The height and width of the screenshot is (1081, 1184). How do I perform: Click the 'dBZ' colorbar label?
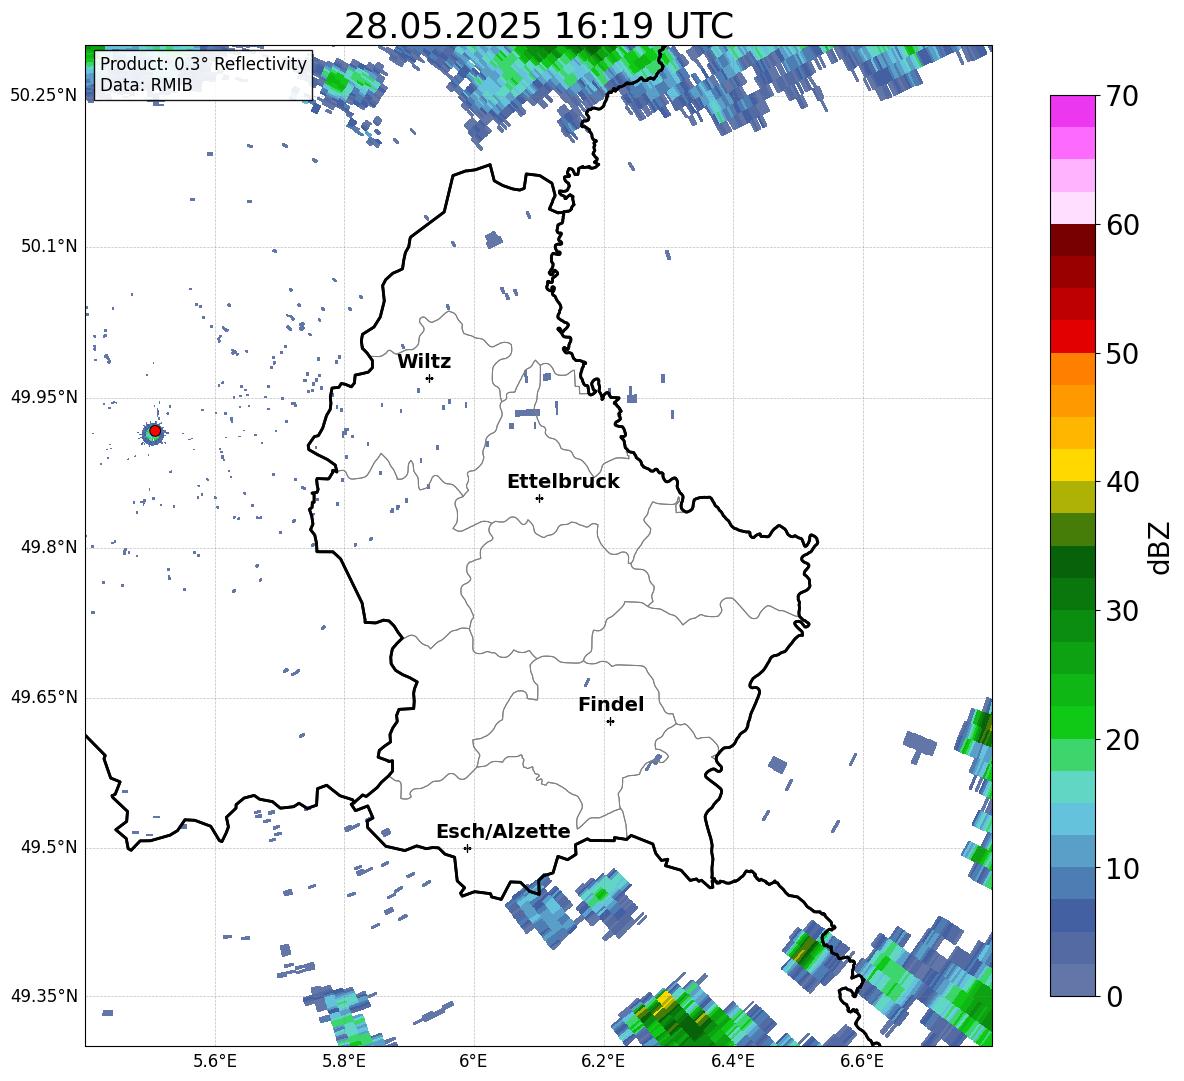click(1159, 547)
